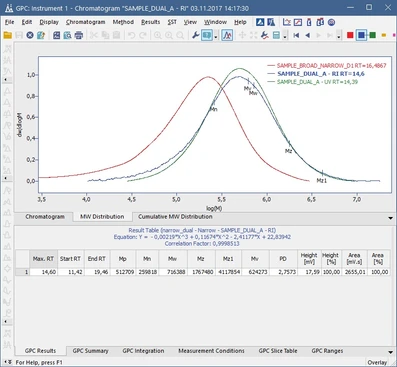The image size is (397, 367).
Task: Select the Mz1 value 4117854 cell
Action: coord(228,272)
